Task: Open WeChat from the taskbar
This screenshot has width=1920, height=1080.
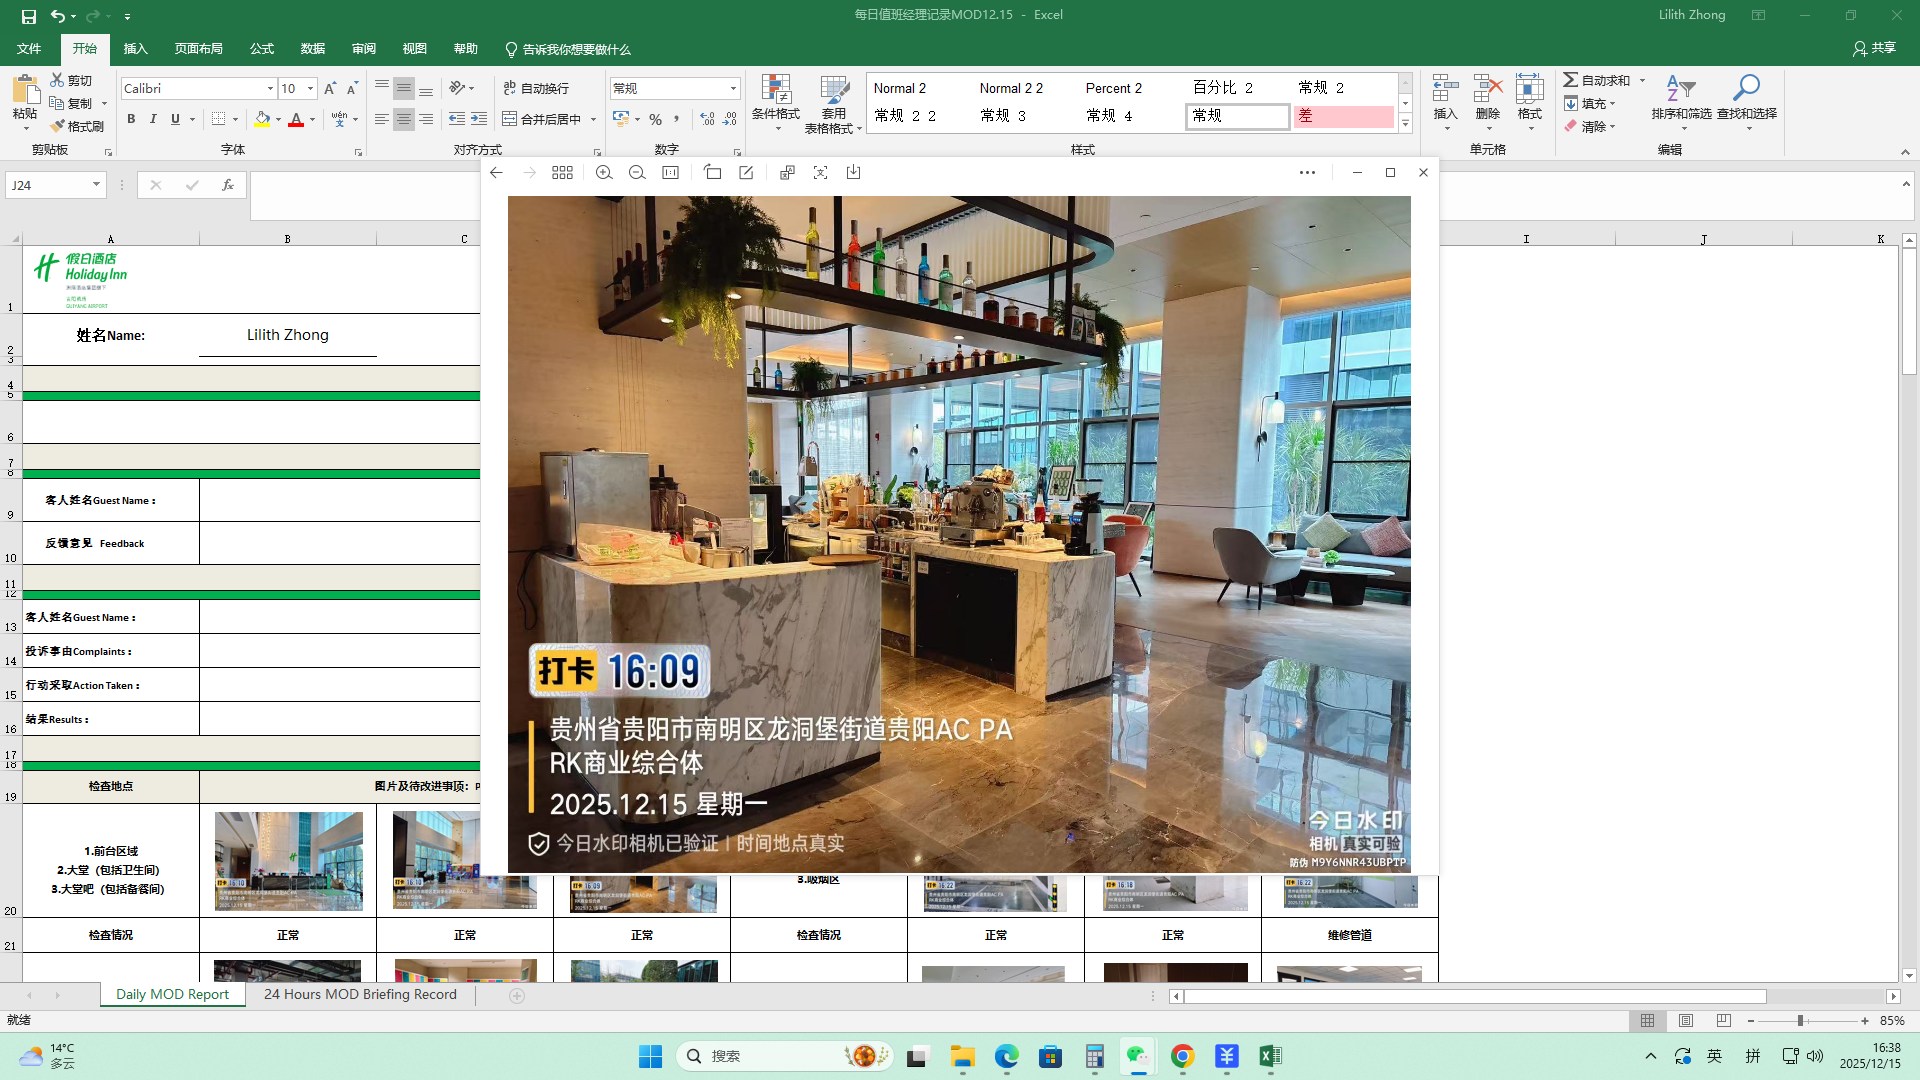Action: click(1137, 1056)
